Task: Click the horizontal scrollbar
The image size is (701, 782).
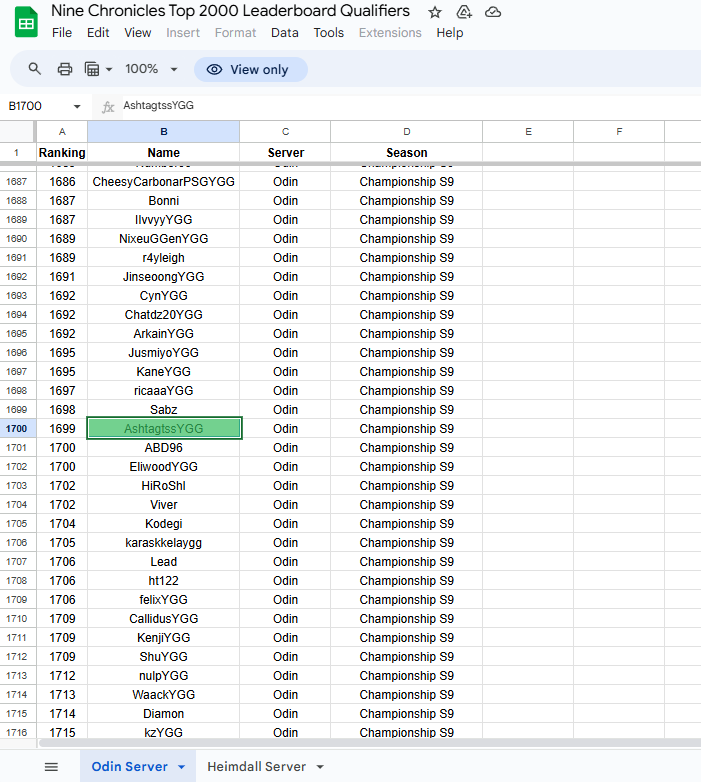Action: pos(369,743)
